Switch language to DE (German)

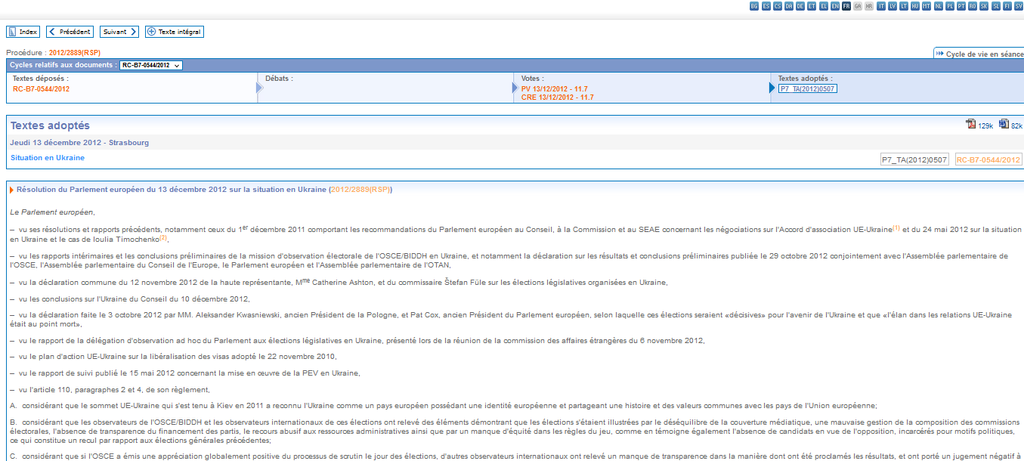click(800, 6)
